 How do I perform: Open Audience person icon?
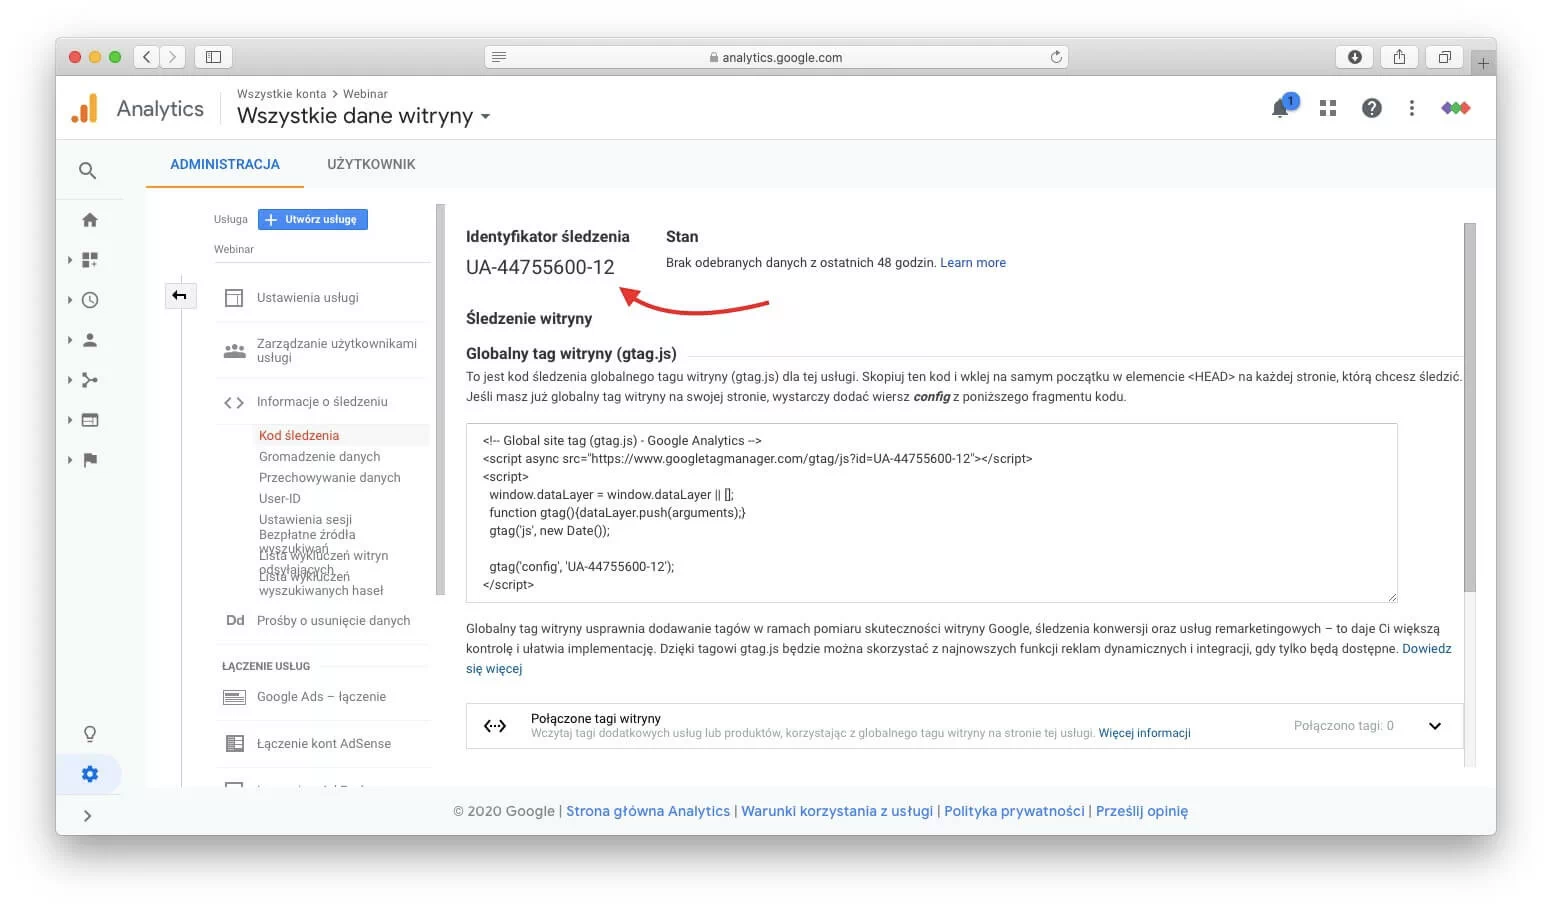point(90,340)
